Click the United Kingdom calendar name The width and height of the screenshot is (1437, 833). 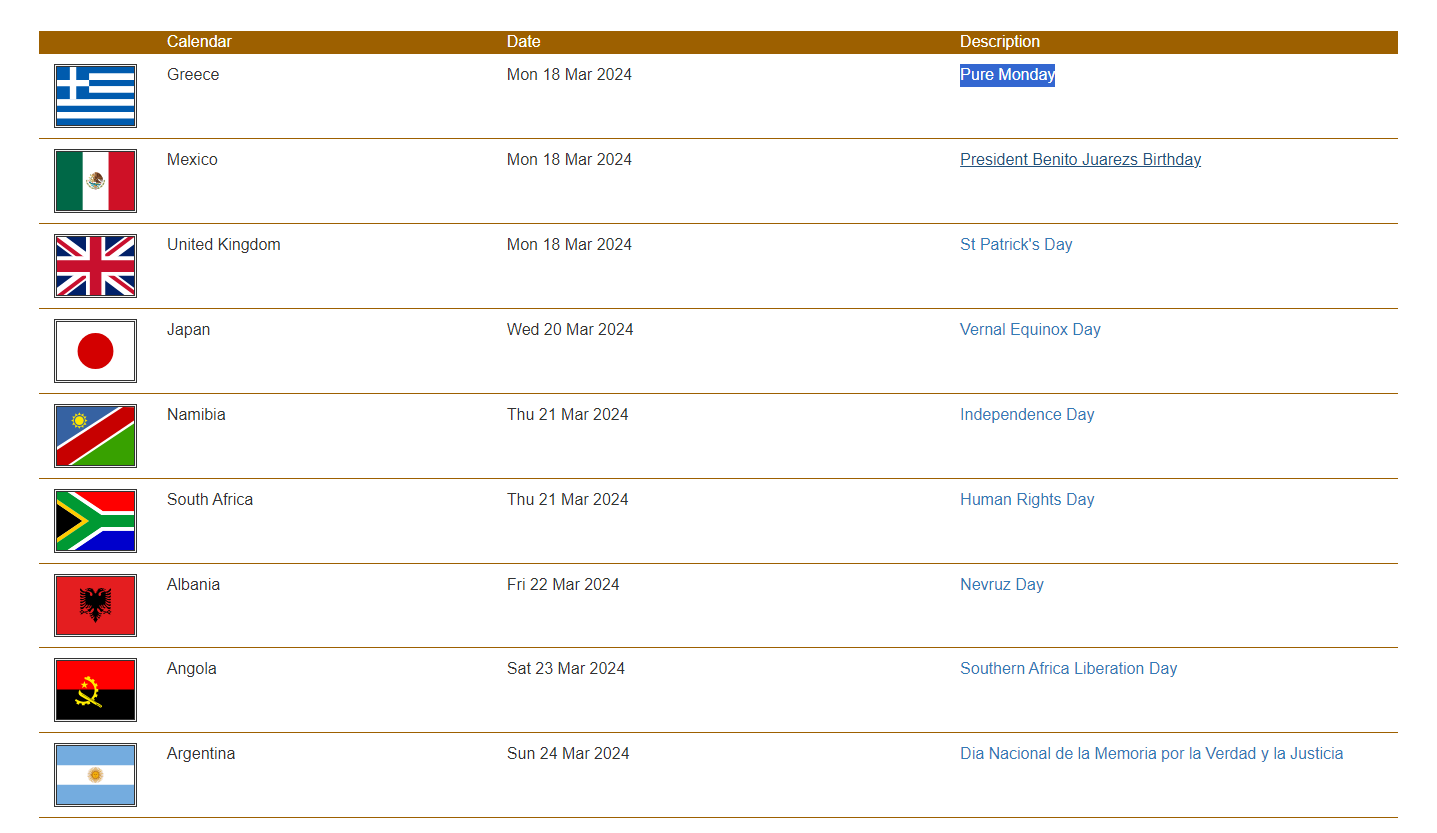pos(223,245)
